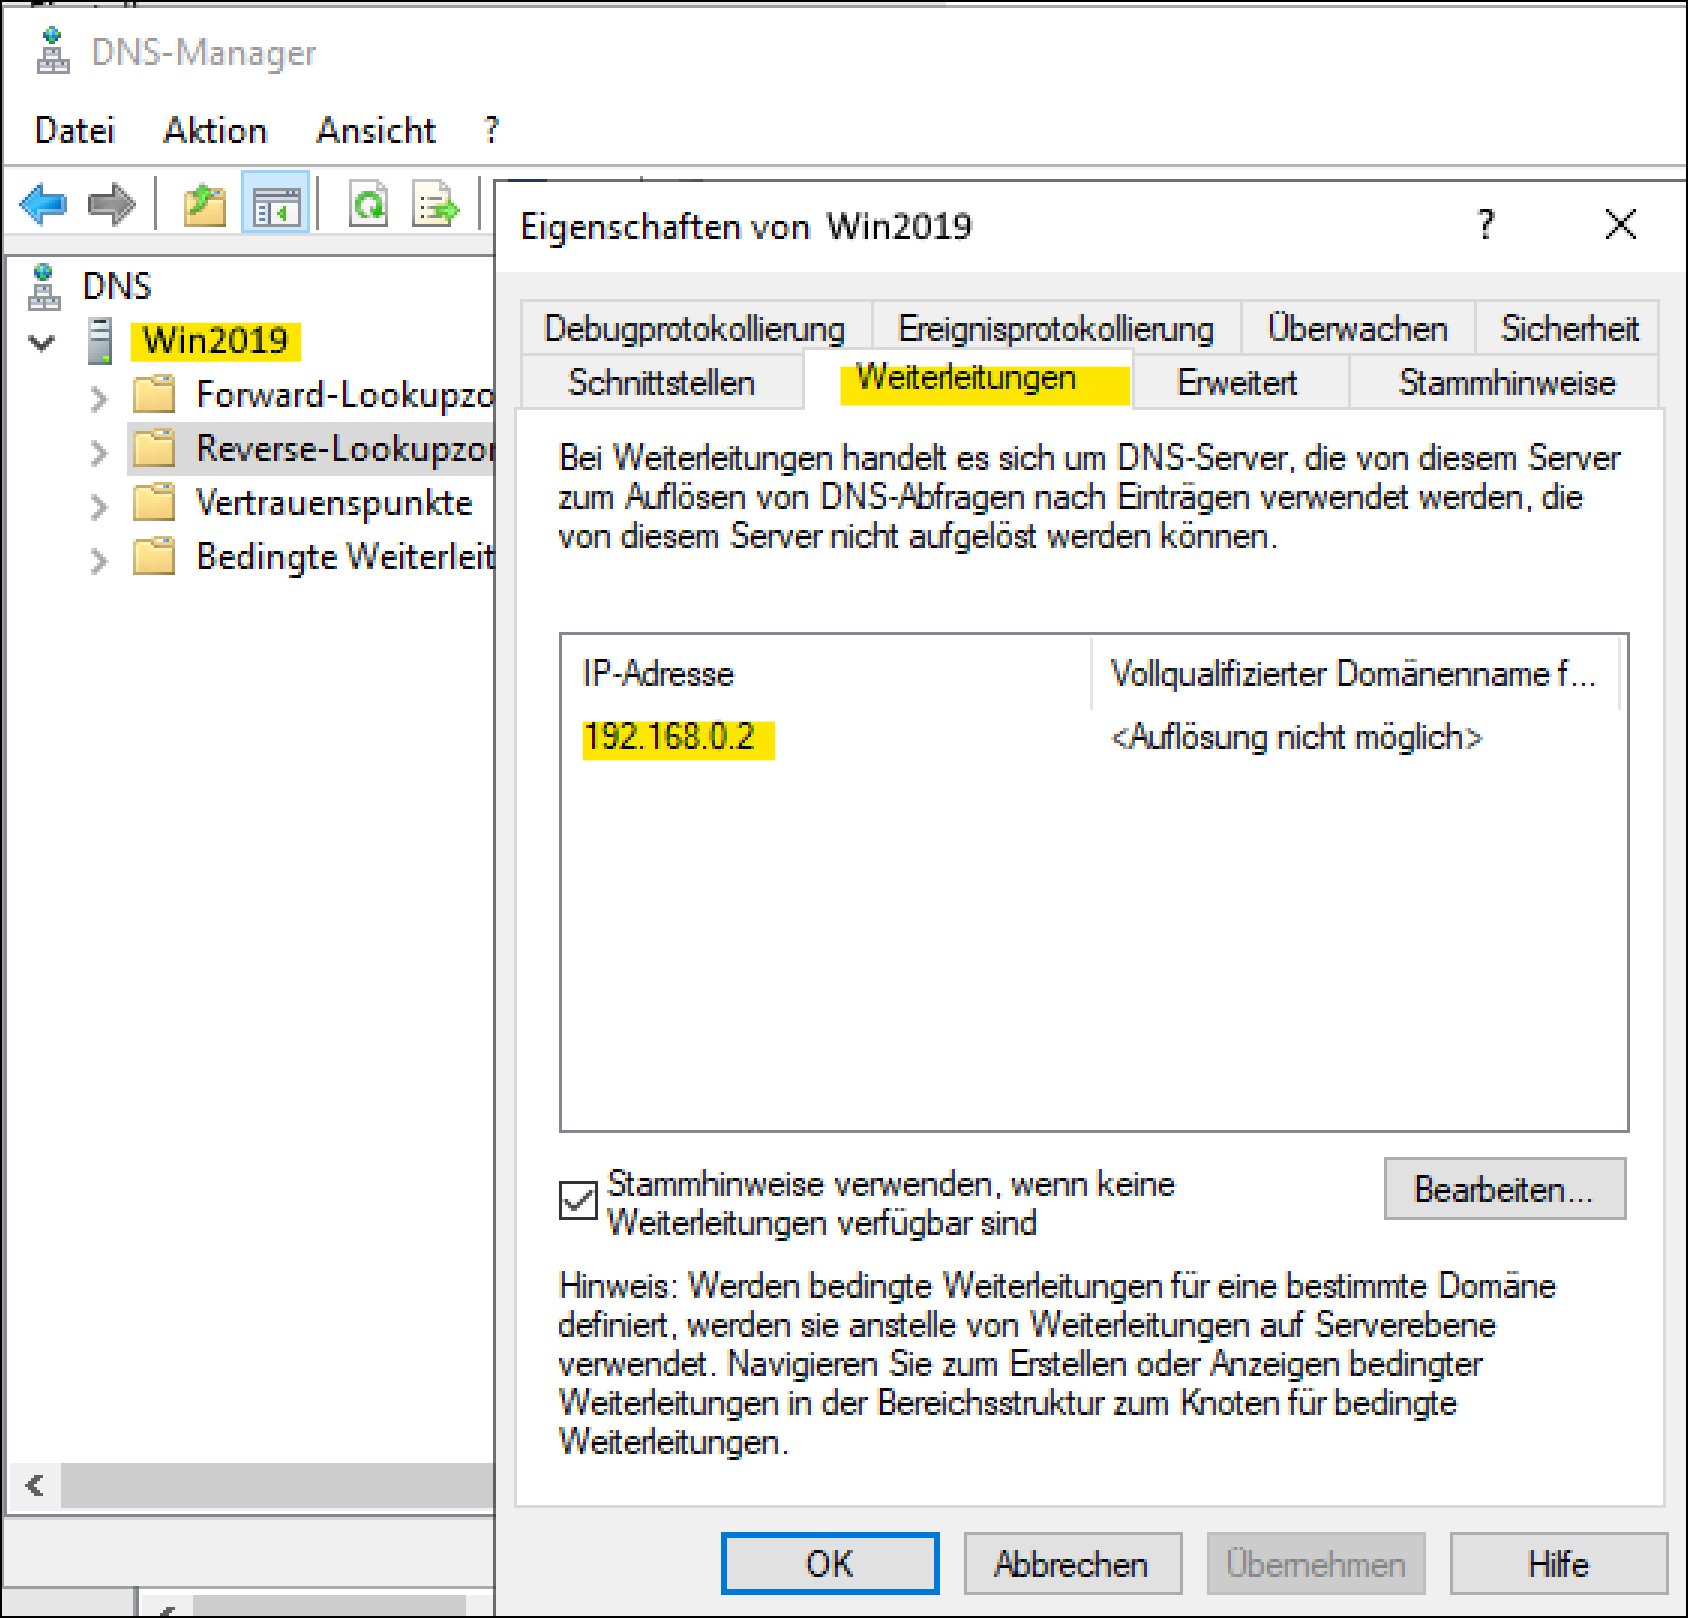
Task: Select the IP address 192.168.0.2 entry
Action: [676, 739]
